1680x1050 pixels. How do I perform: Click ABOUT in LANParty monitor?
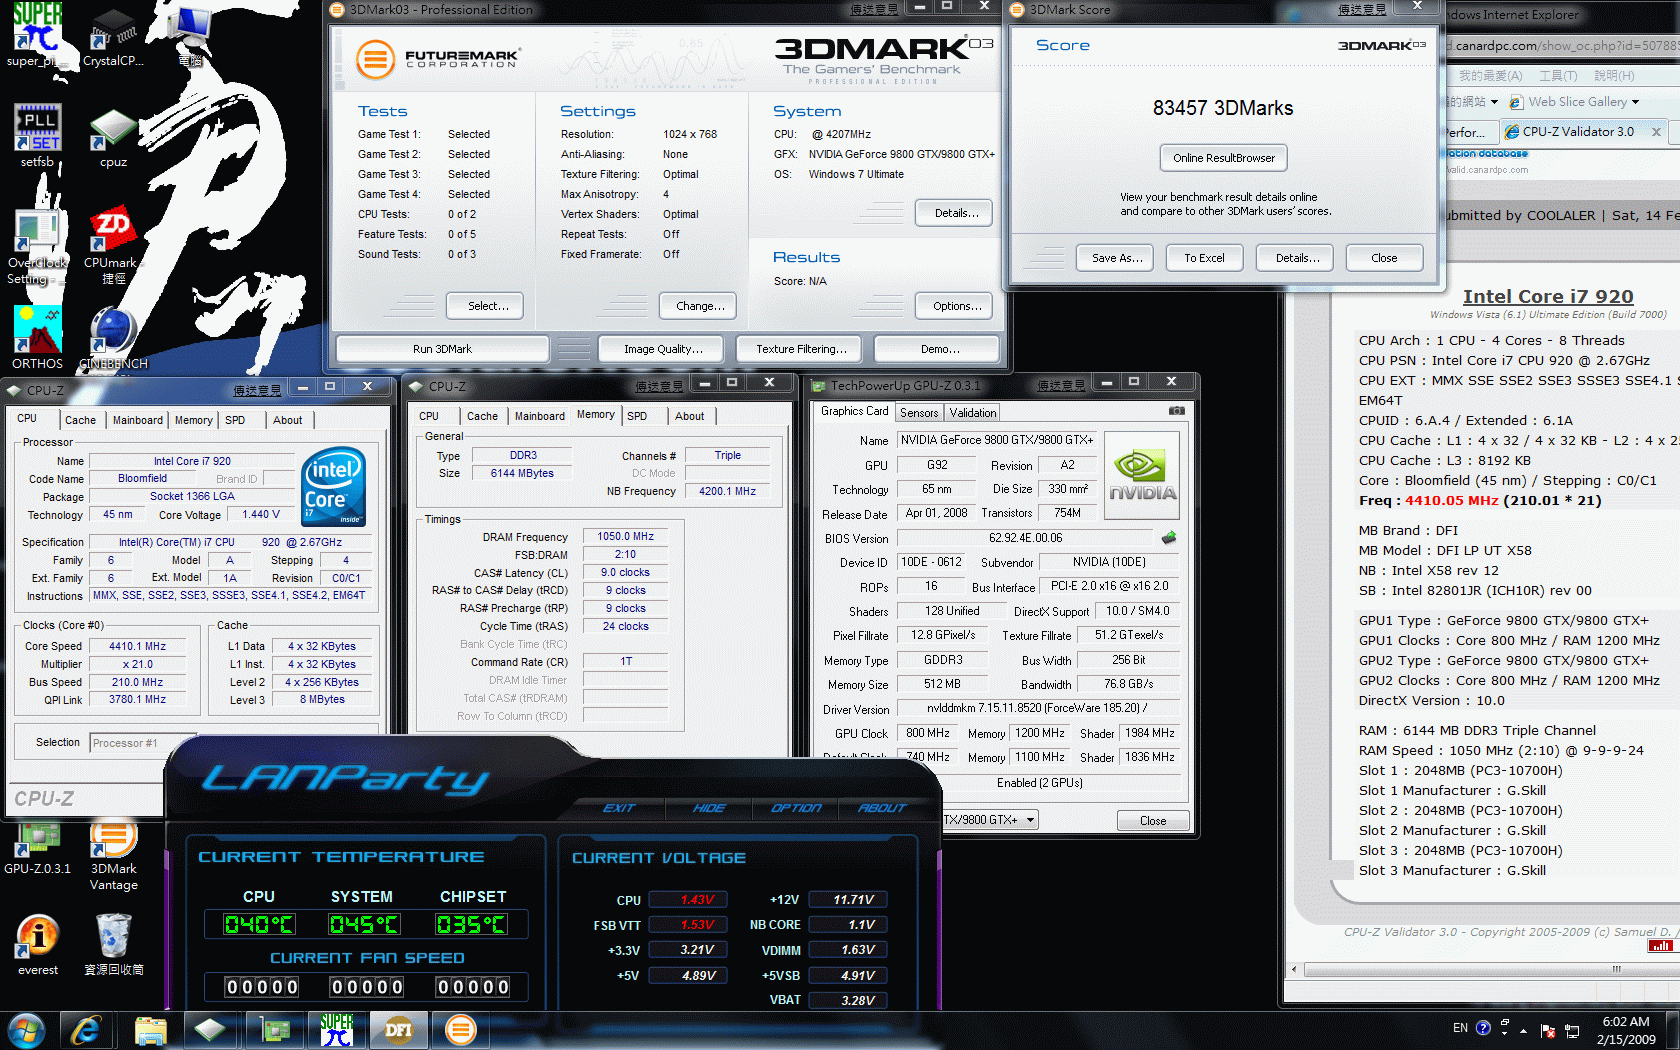(882, 808)
